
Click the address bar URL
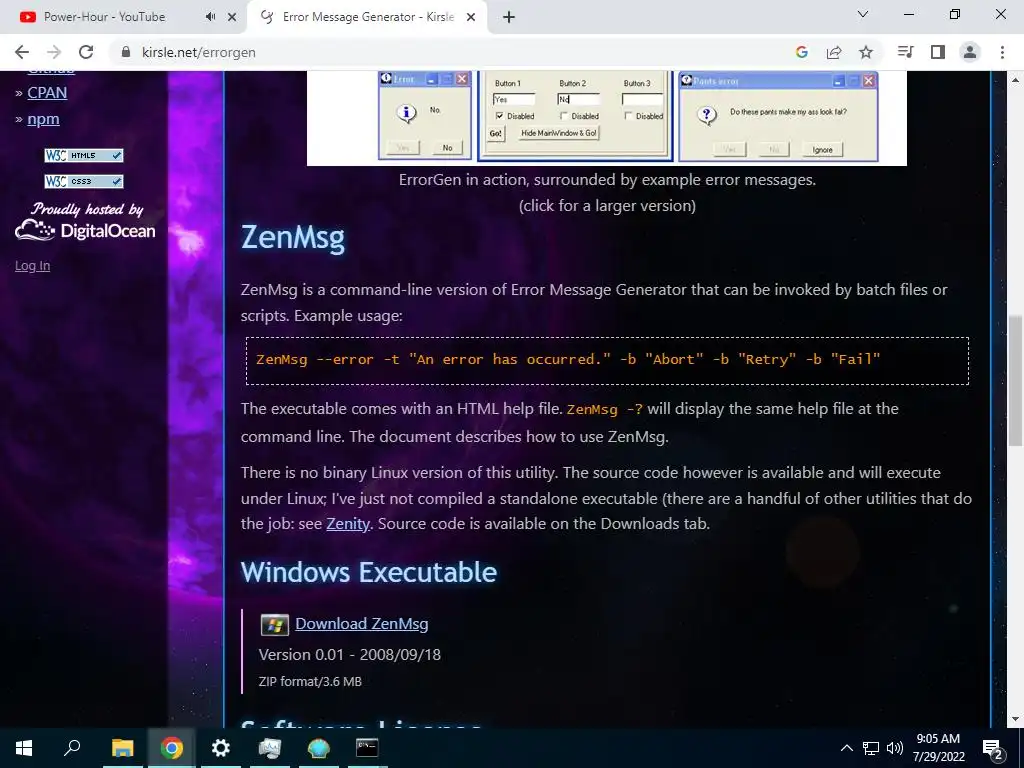click(x=199, y=52)
